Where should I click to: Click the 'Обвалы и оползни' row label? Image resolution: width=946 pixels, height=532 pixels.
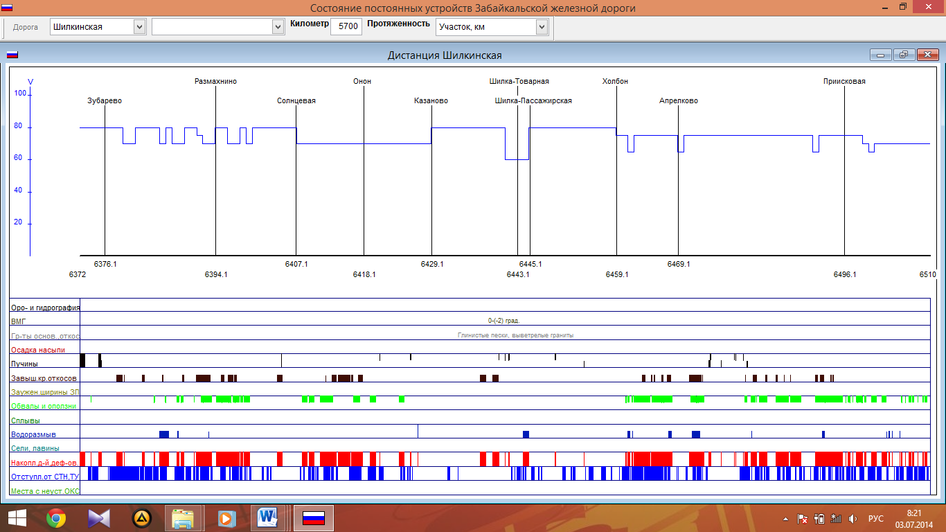(43, 407)
